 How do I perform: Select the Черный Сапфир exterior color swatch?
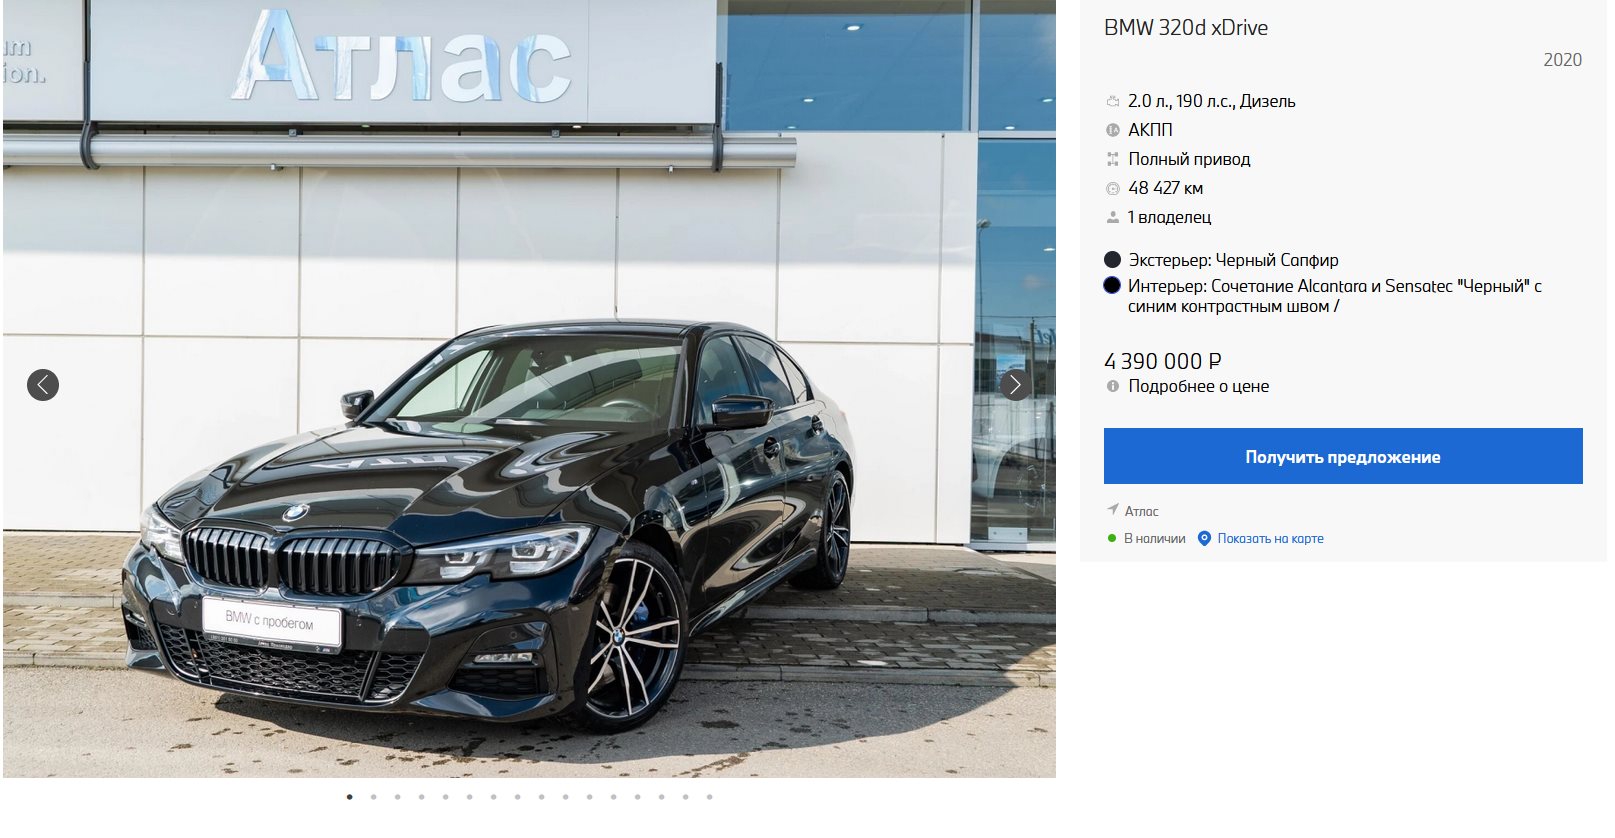(x=1112, y=260)
